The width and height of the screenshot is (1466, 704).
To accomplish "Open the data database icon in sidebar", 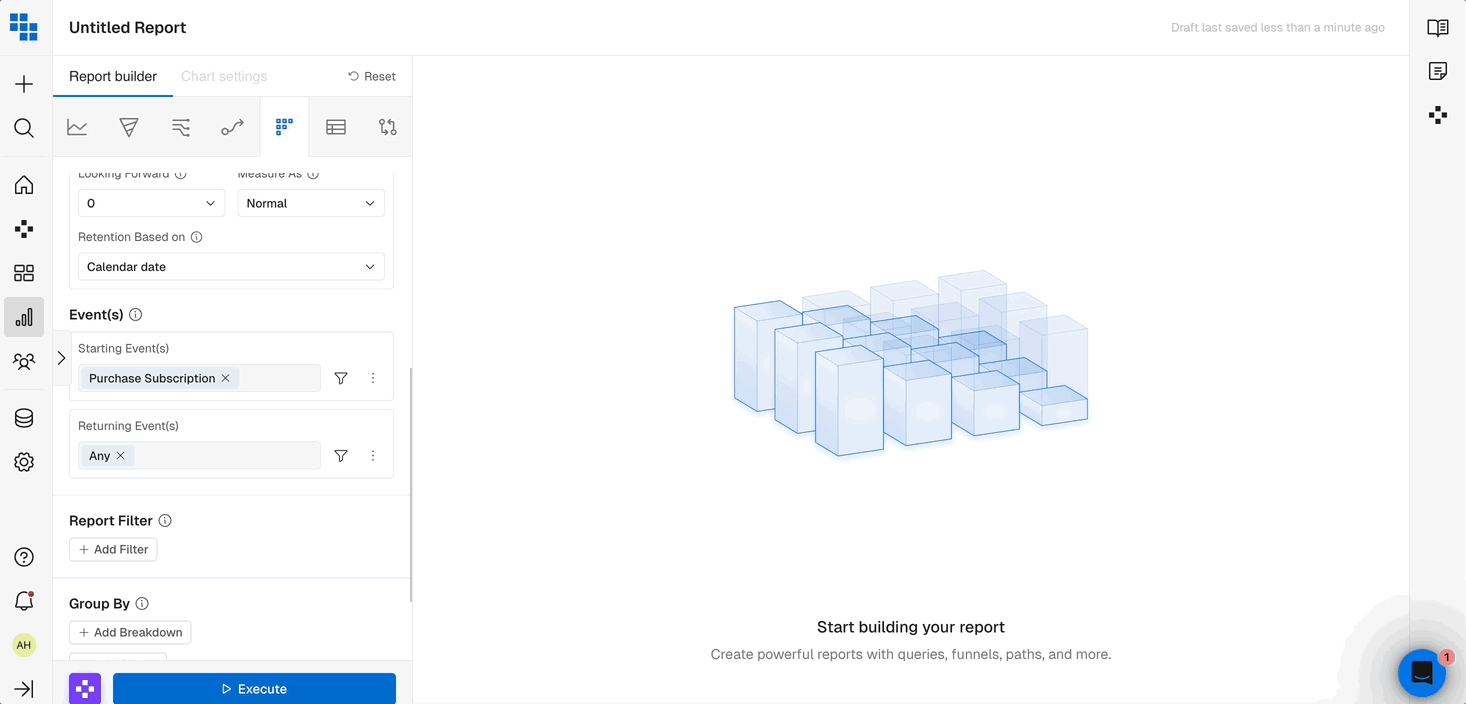I will [x=24, y=418].
